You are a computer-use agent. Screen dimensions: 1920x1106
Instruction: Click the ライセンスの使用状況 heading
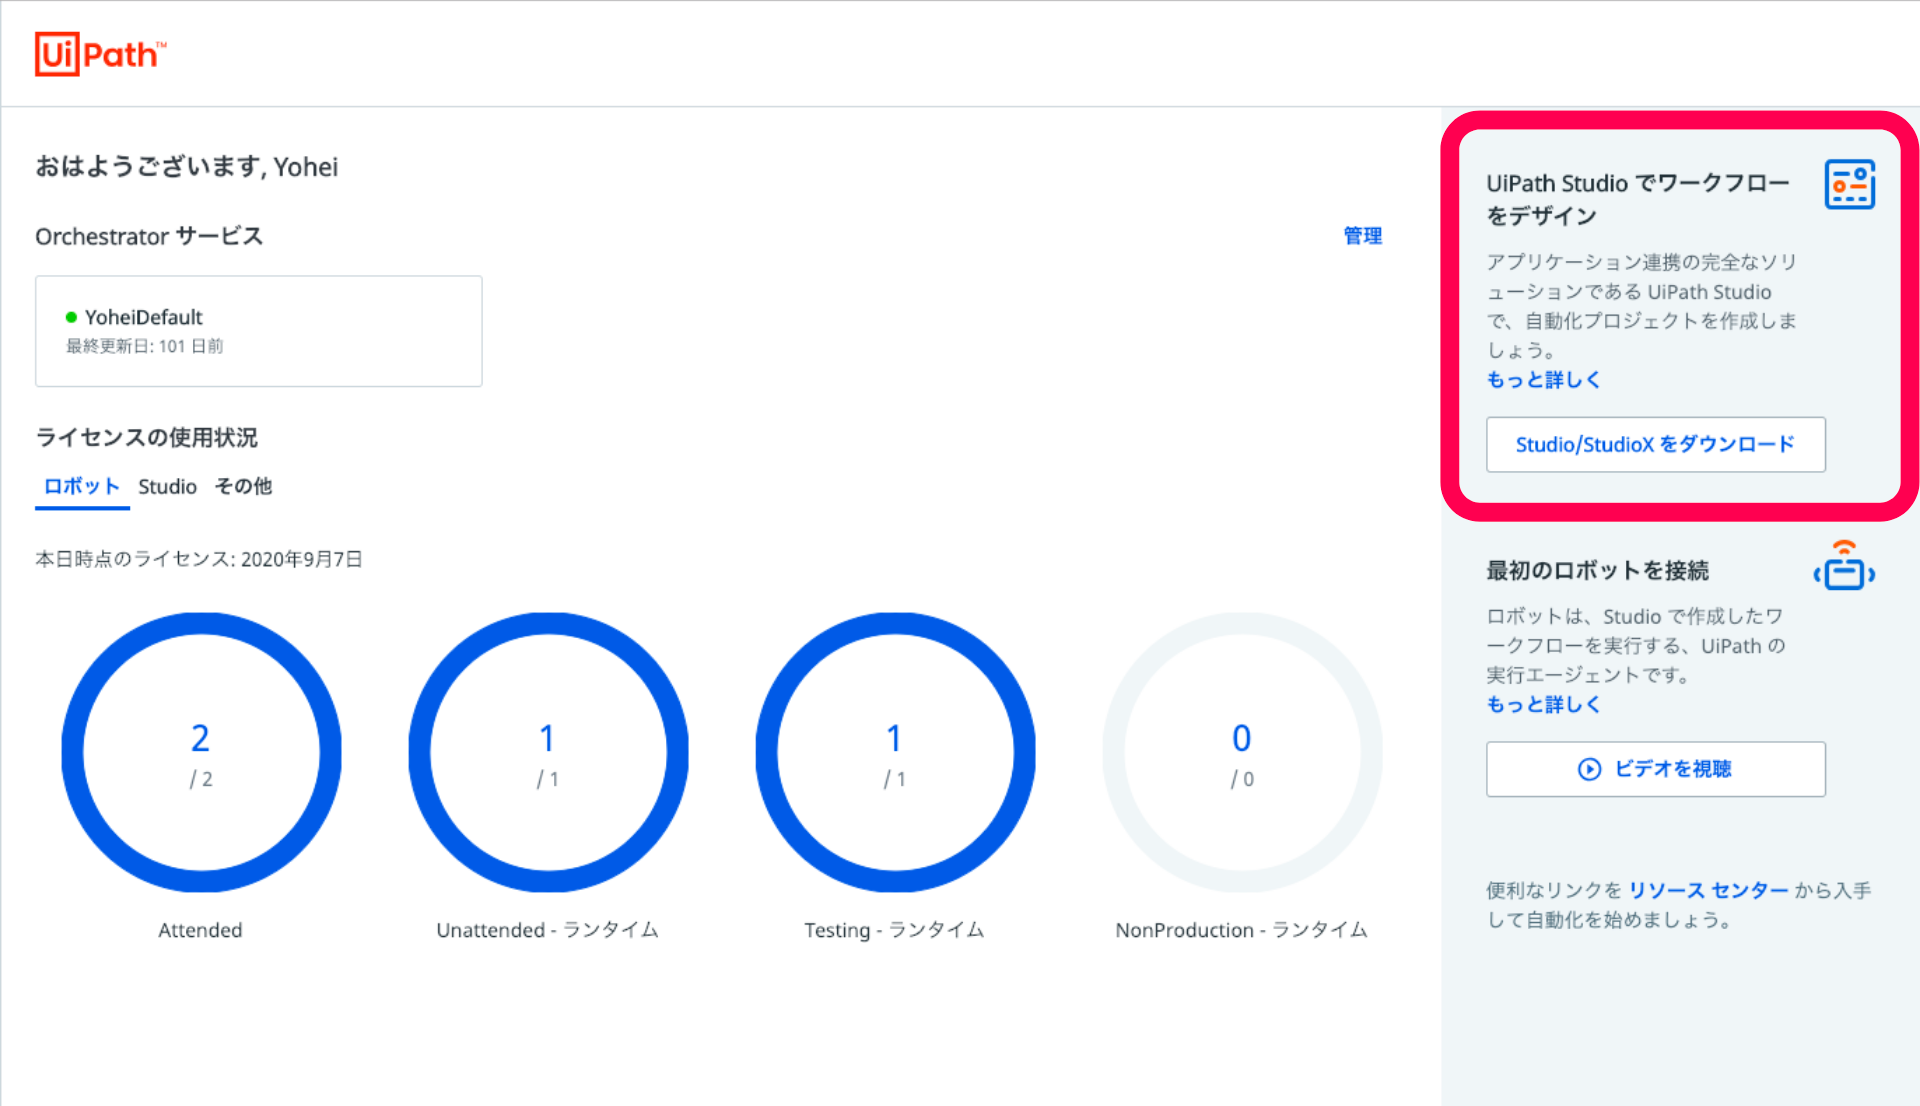tap(146, 438)
